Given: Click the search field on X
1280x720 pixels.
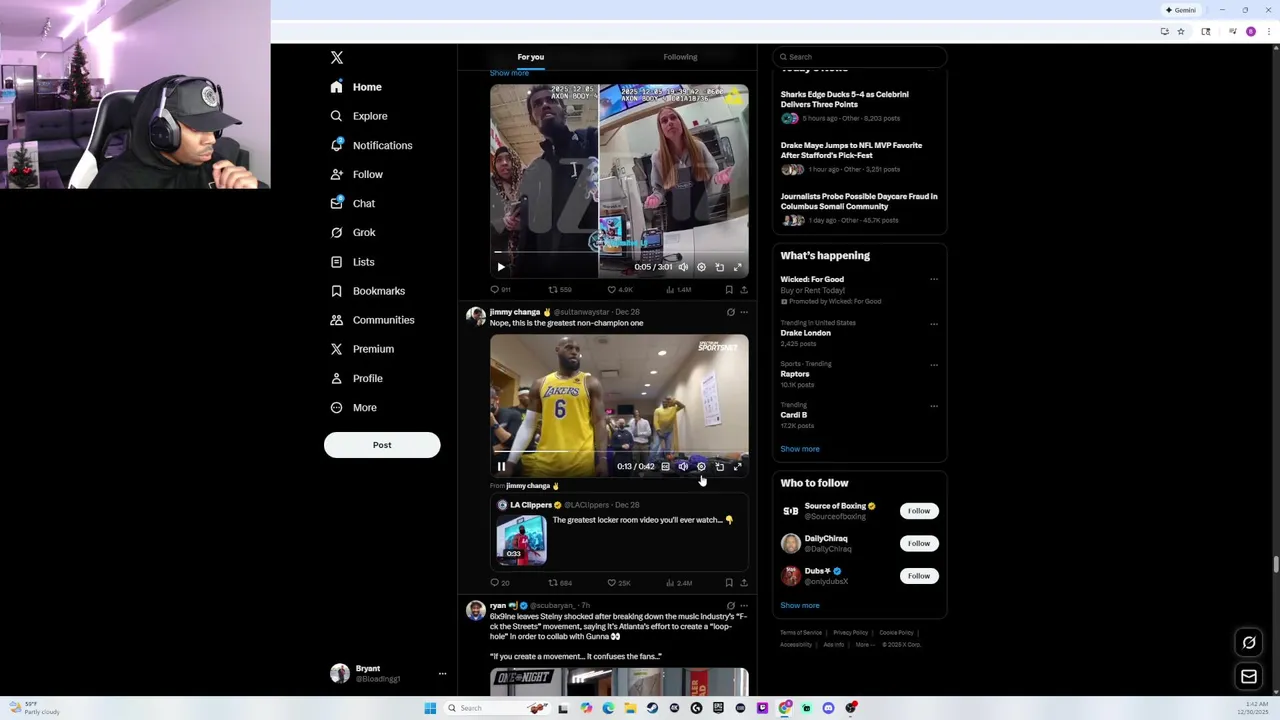Looking at the screenshot, I should tap(859, 57).
